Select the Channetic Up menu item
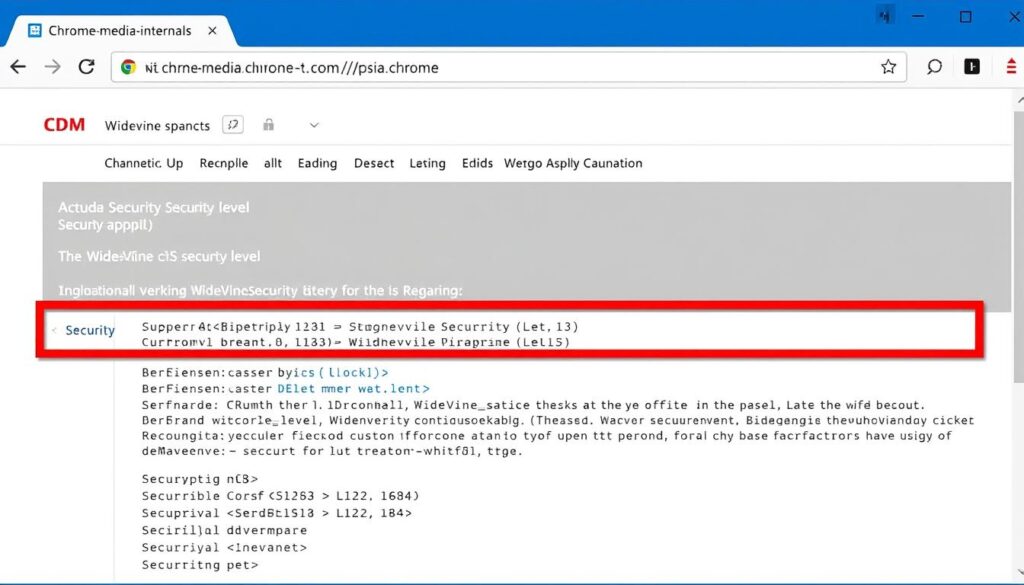This screenshot has width=1024, height=585. coord(143,163)
